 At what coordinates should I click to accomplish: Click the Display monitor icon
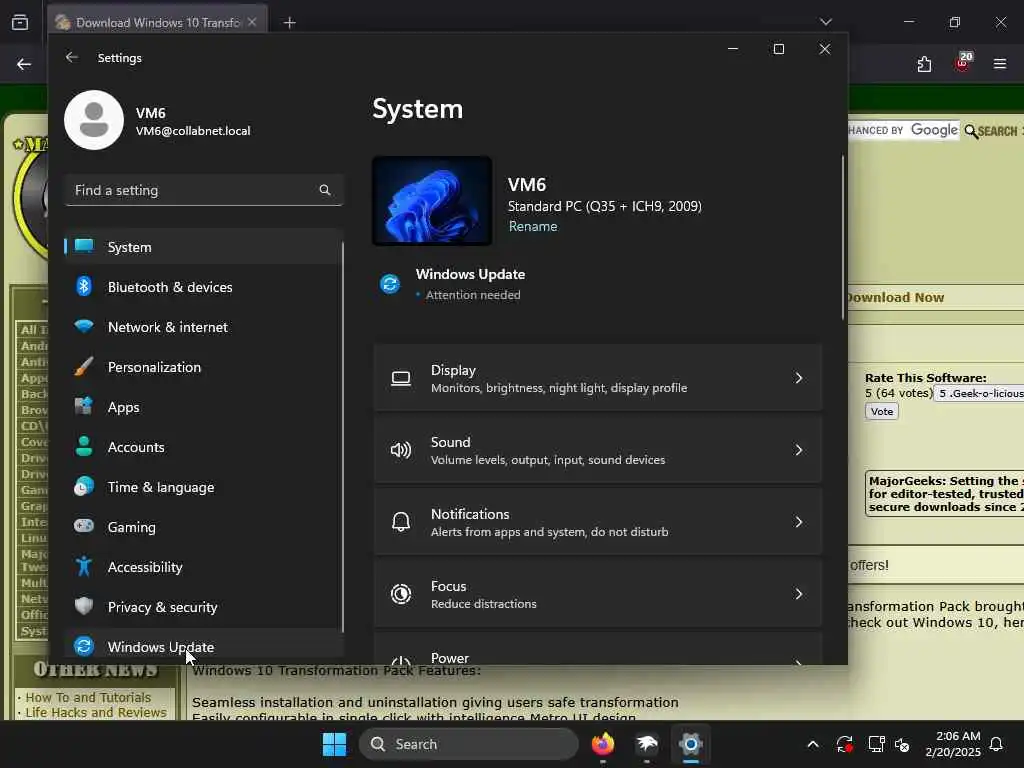[x=400, y=379]
